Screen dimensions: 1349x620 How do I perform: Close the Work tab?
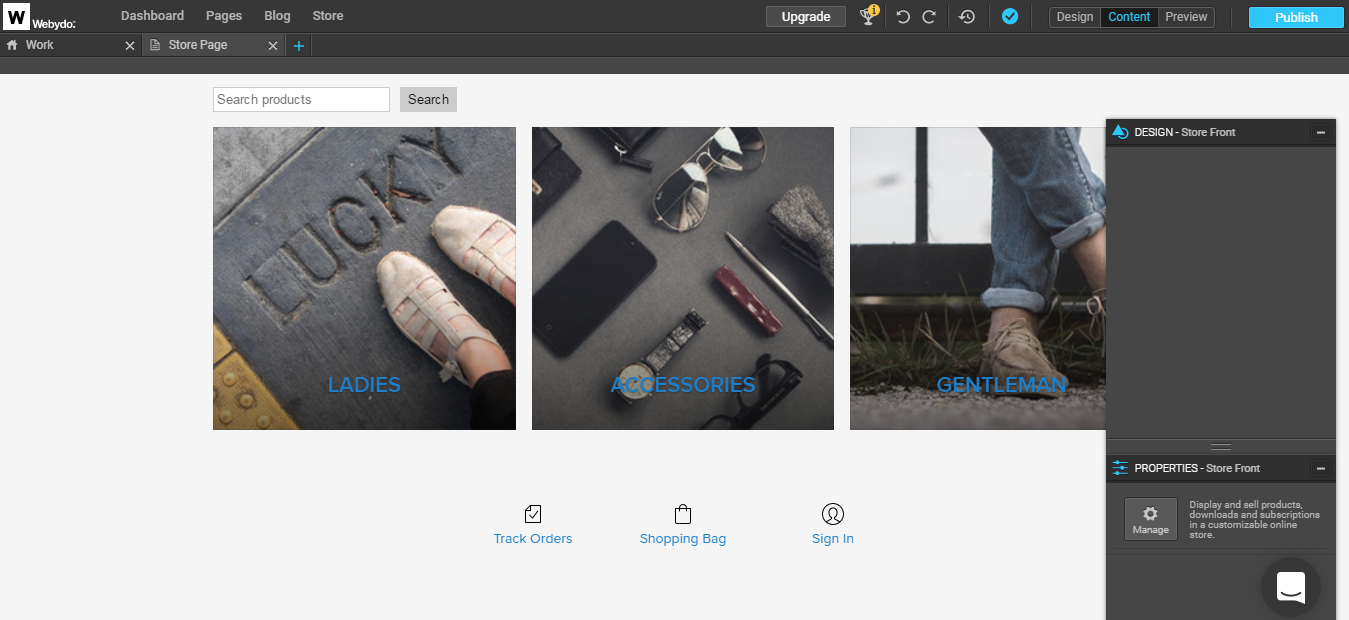tap(130, 46)
